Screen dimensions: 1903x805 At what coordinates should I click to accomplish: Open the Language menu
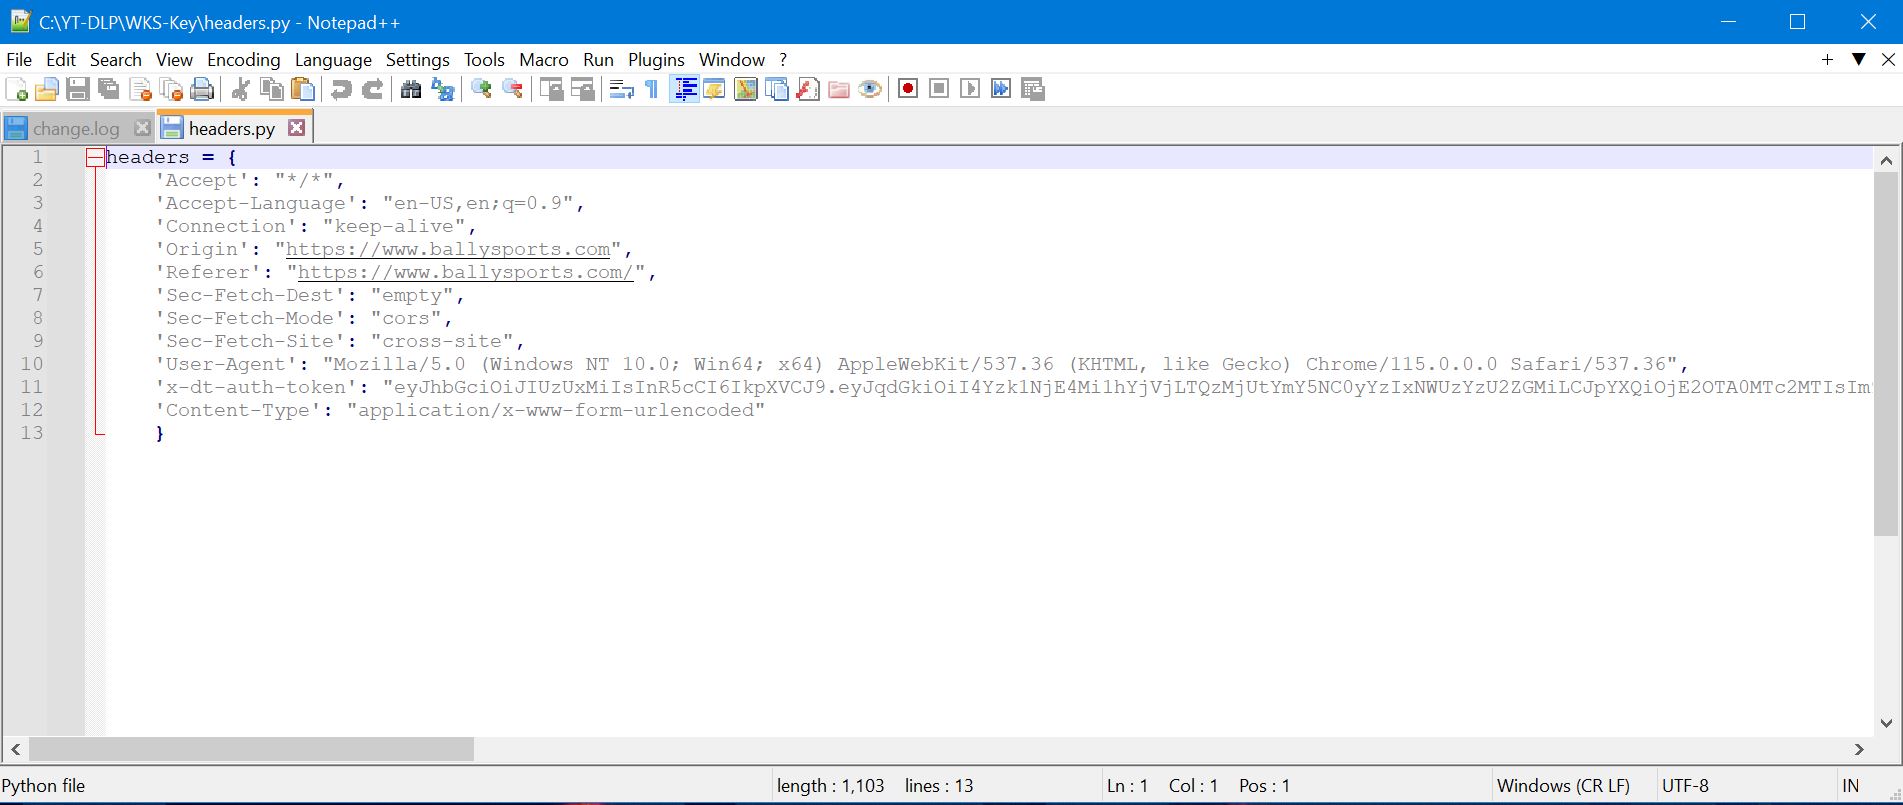[333, 60]
